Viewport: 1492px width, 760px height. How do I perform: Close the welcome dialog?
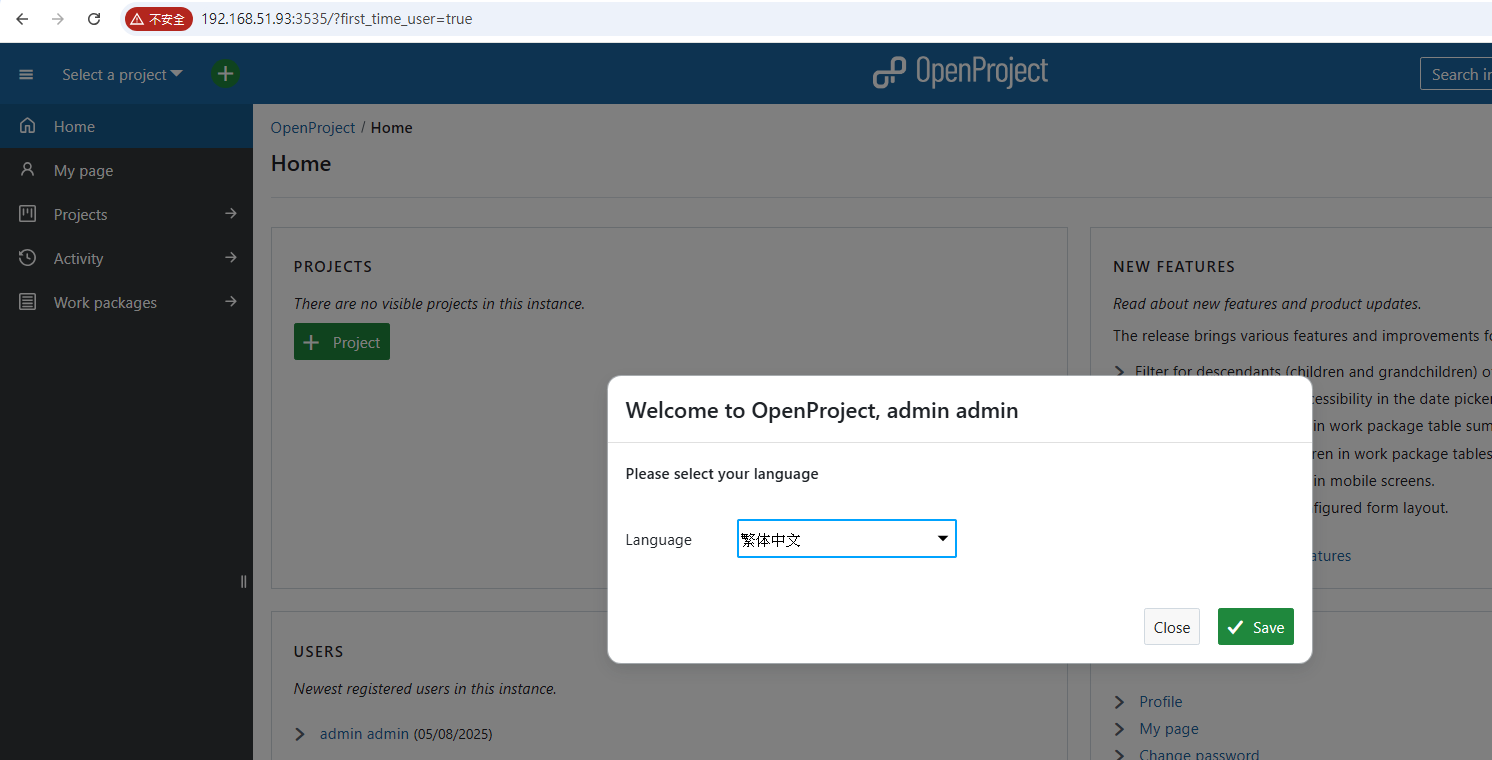tap(1171, 627)
